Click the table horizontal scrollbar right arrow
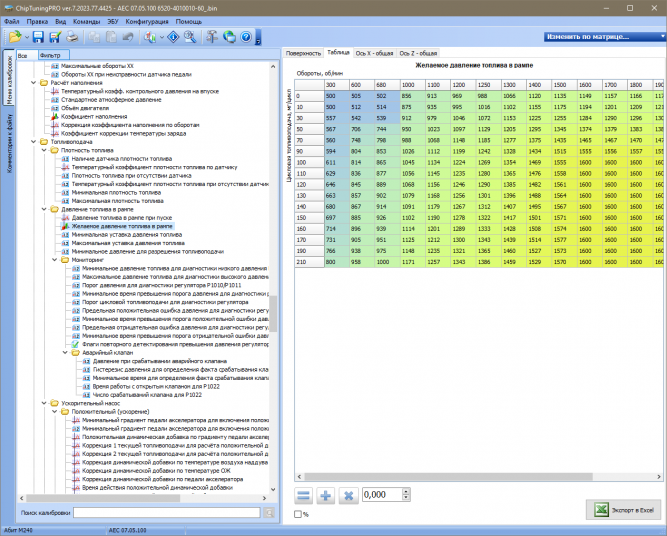 pyautogui.click(x=660, y=477)
